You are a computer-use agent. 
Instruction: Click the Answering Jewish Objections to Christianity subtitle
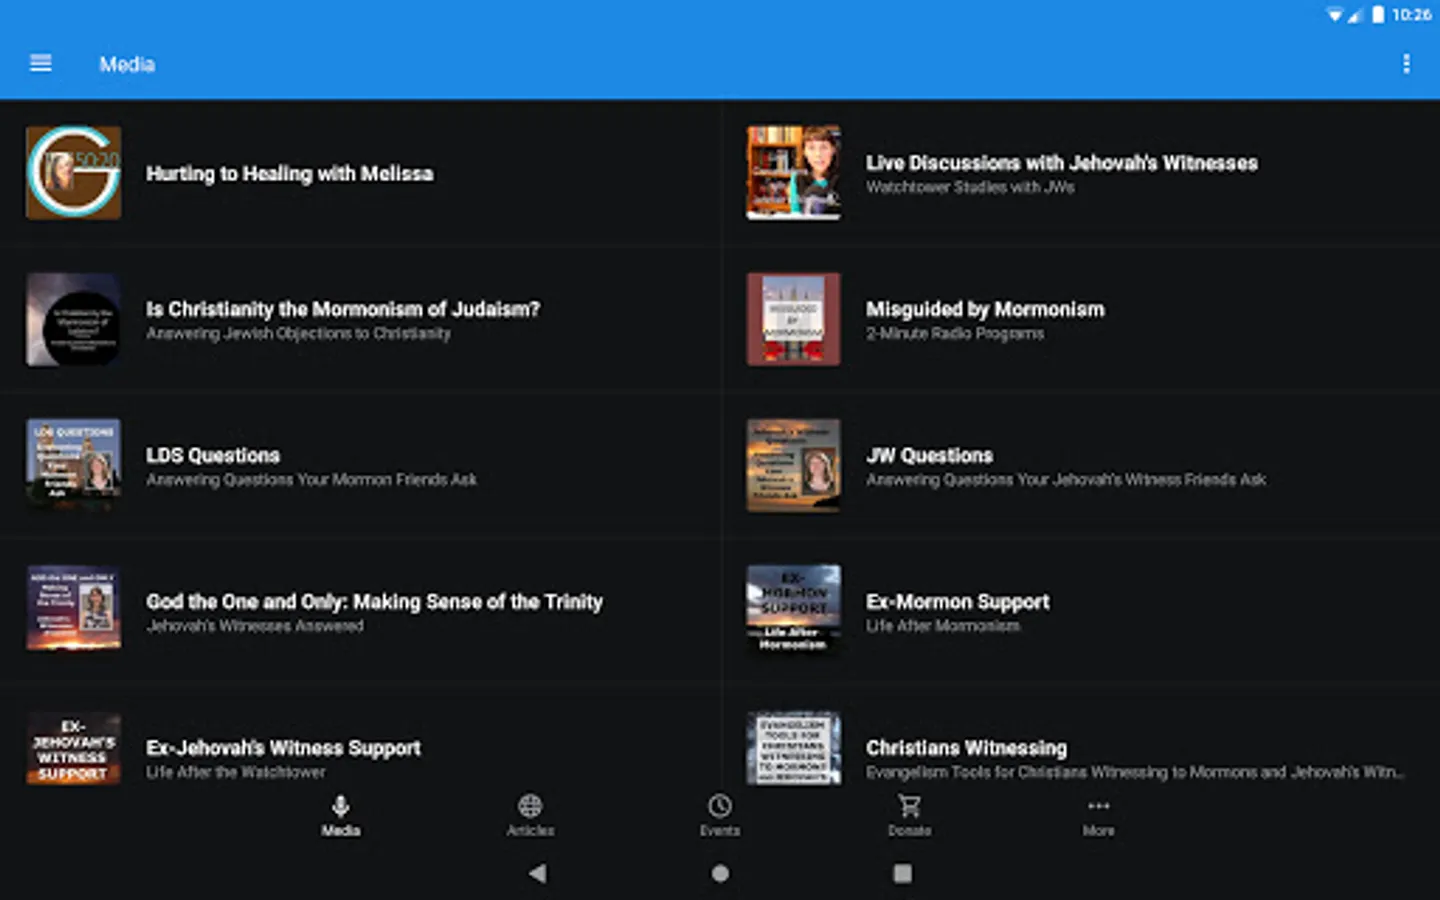click(299, 333)
